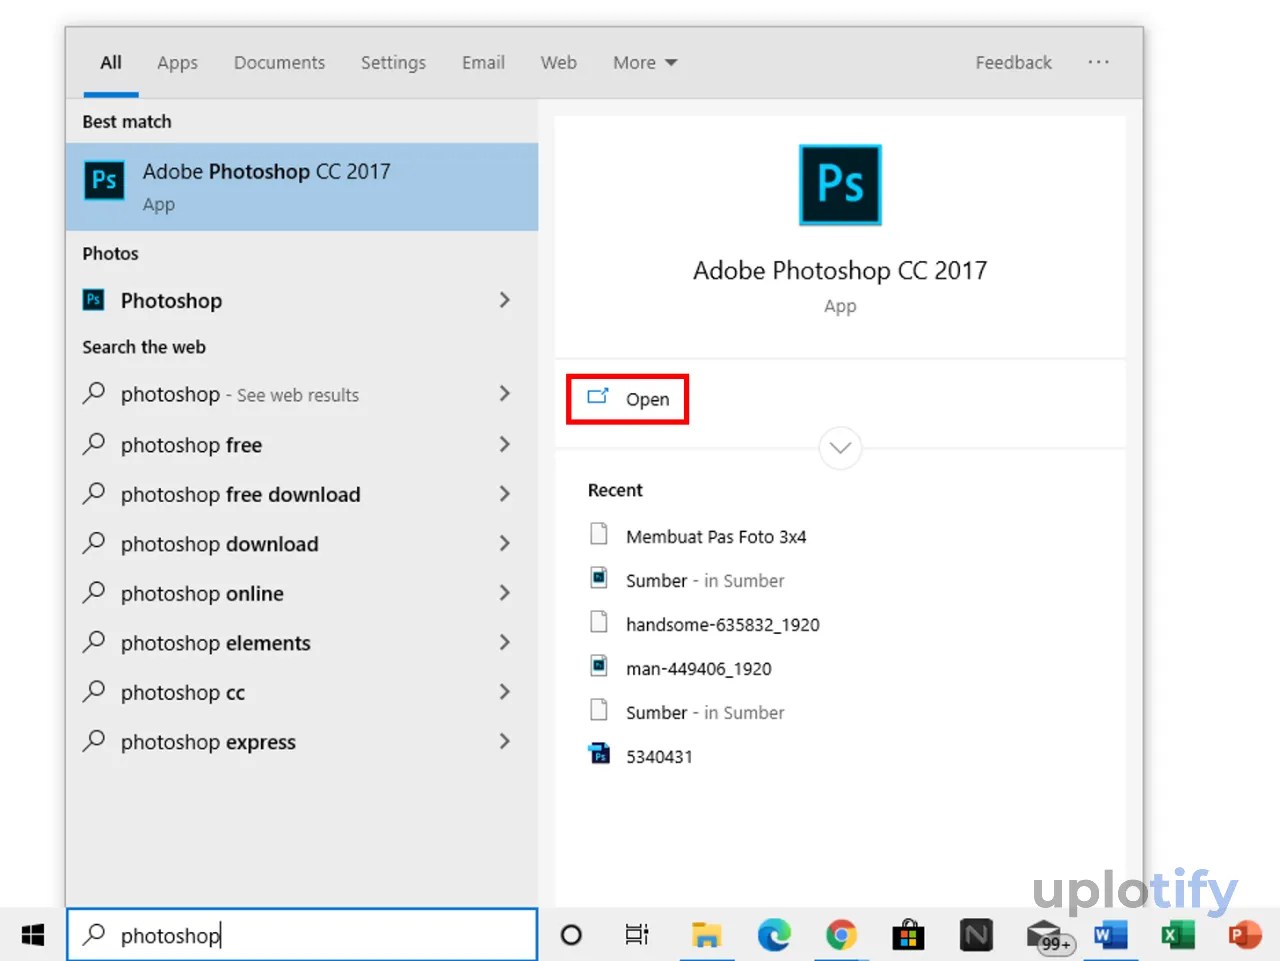Select the Photoshop photos result

(x=302, y=300)
